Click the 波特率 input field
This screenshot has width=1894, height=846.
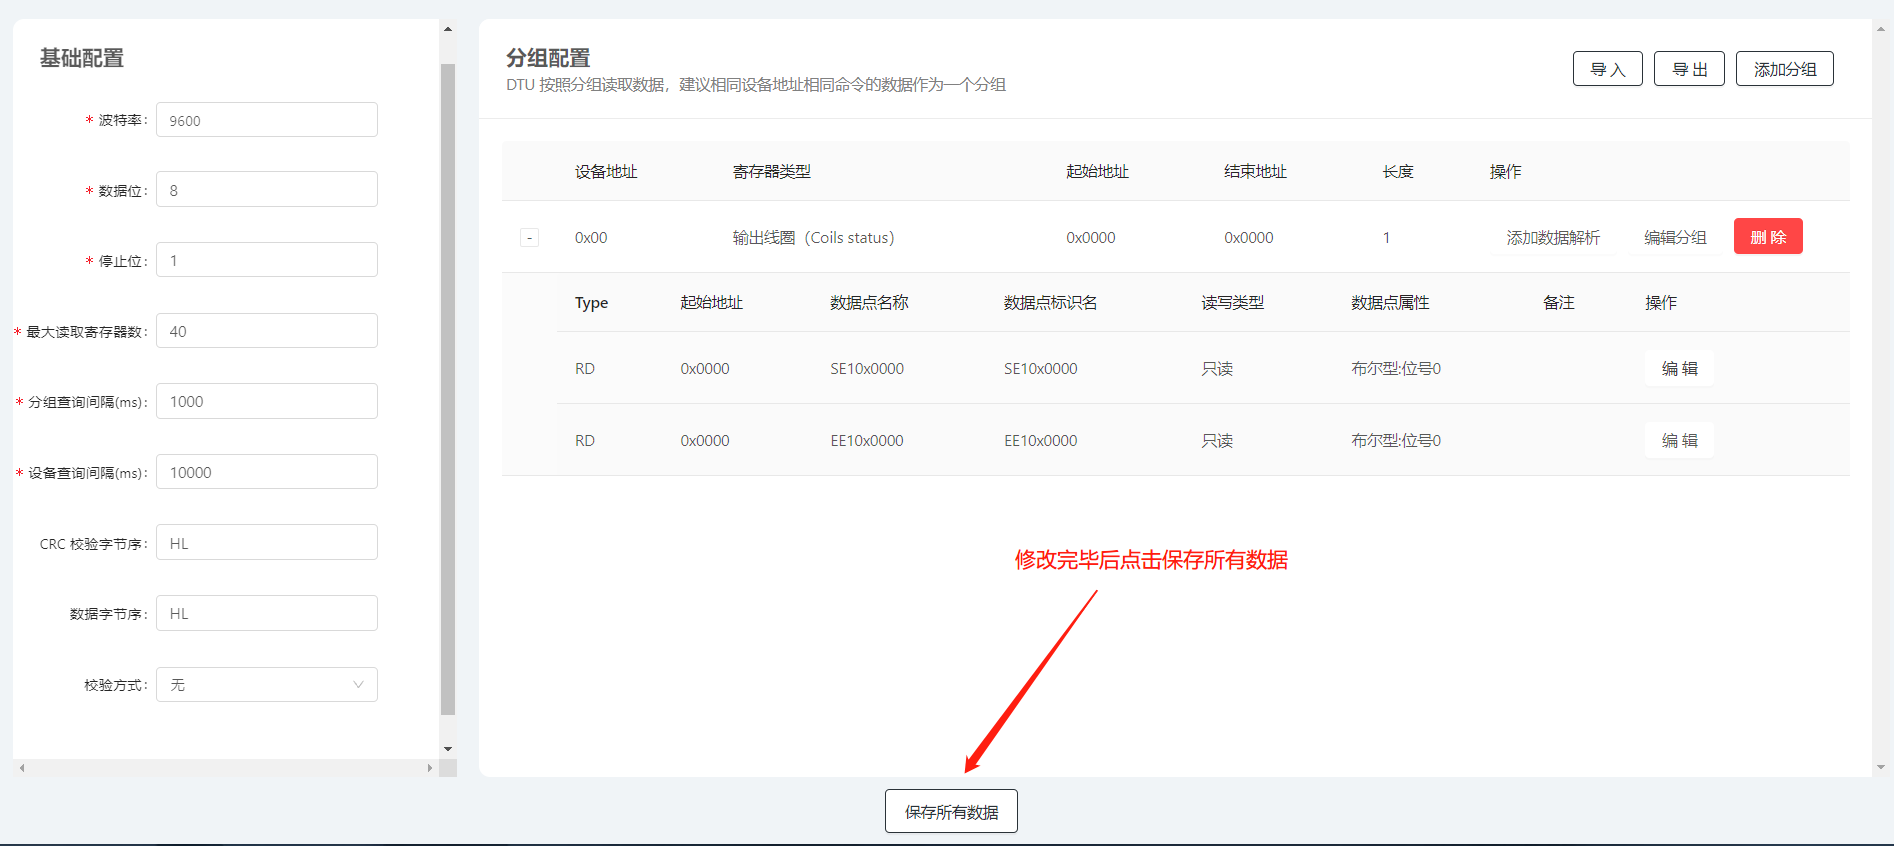[266, 120]
